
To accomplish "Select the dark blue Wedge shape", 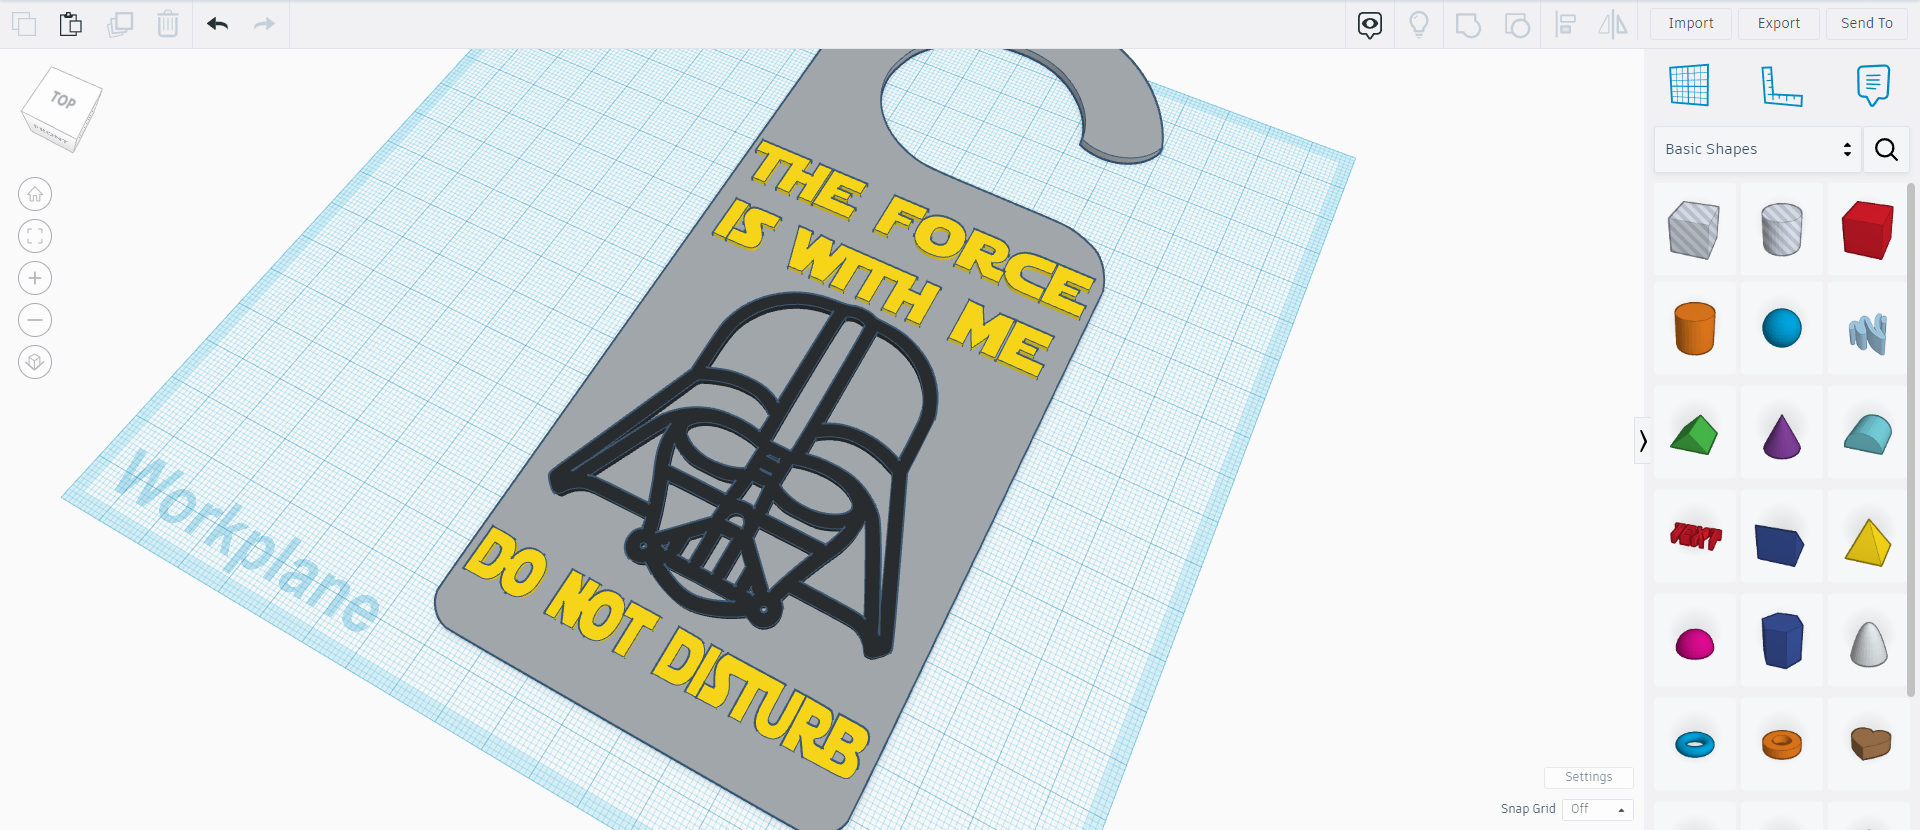I will [x=1781, y=544].
